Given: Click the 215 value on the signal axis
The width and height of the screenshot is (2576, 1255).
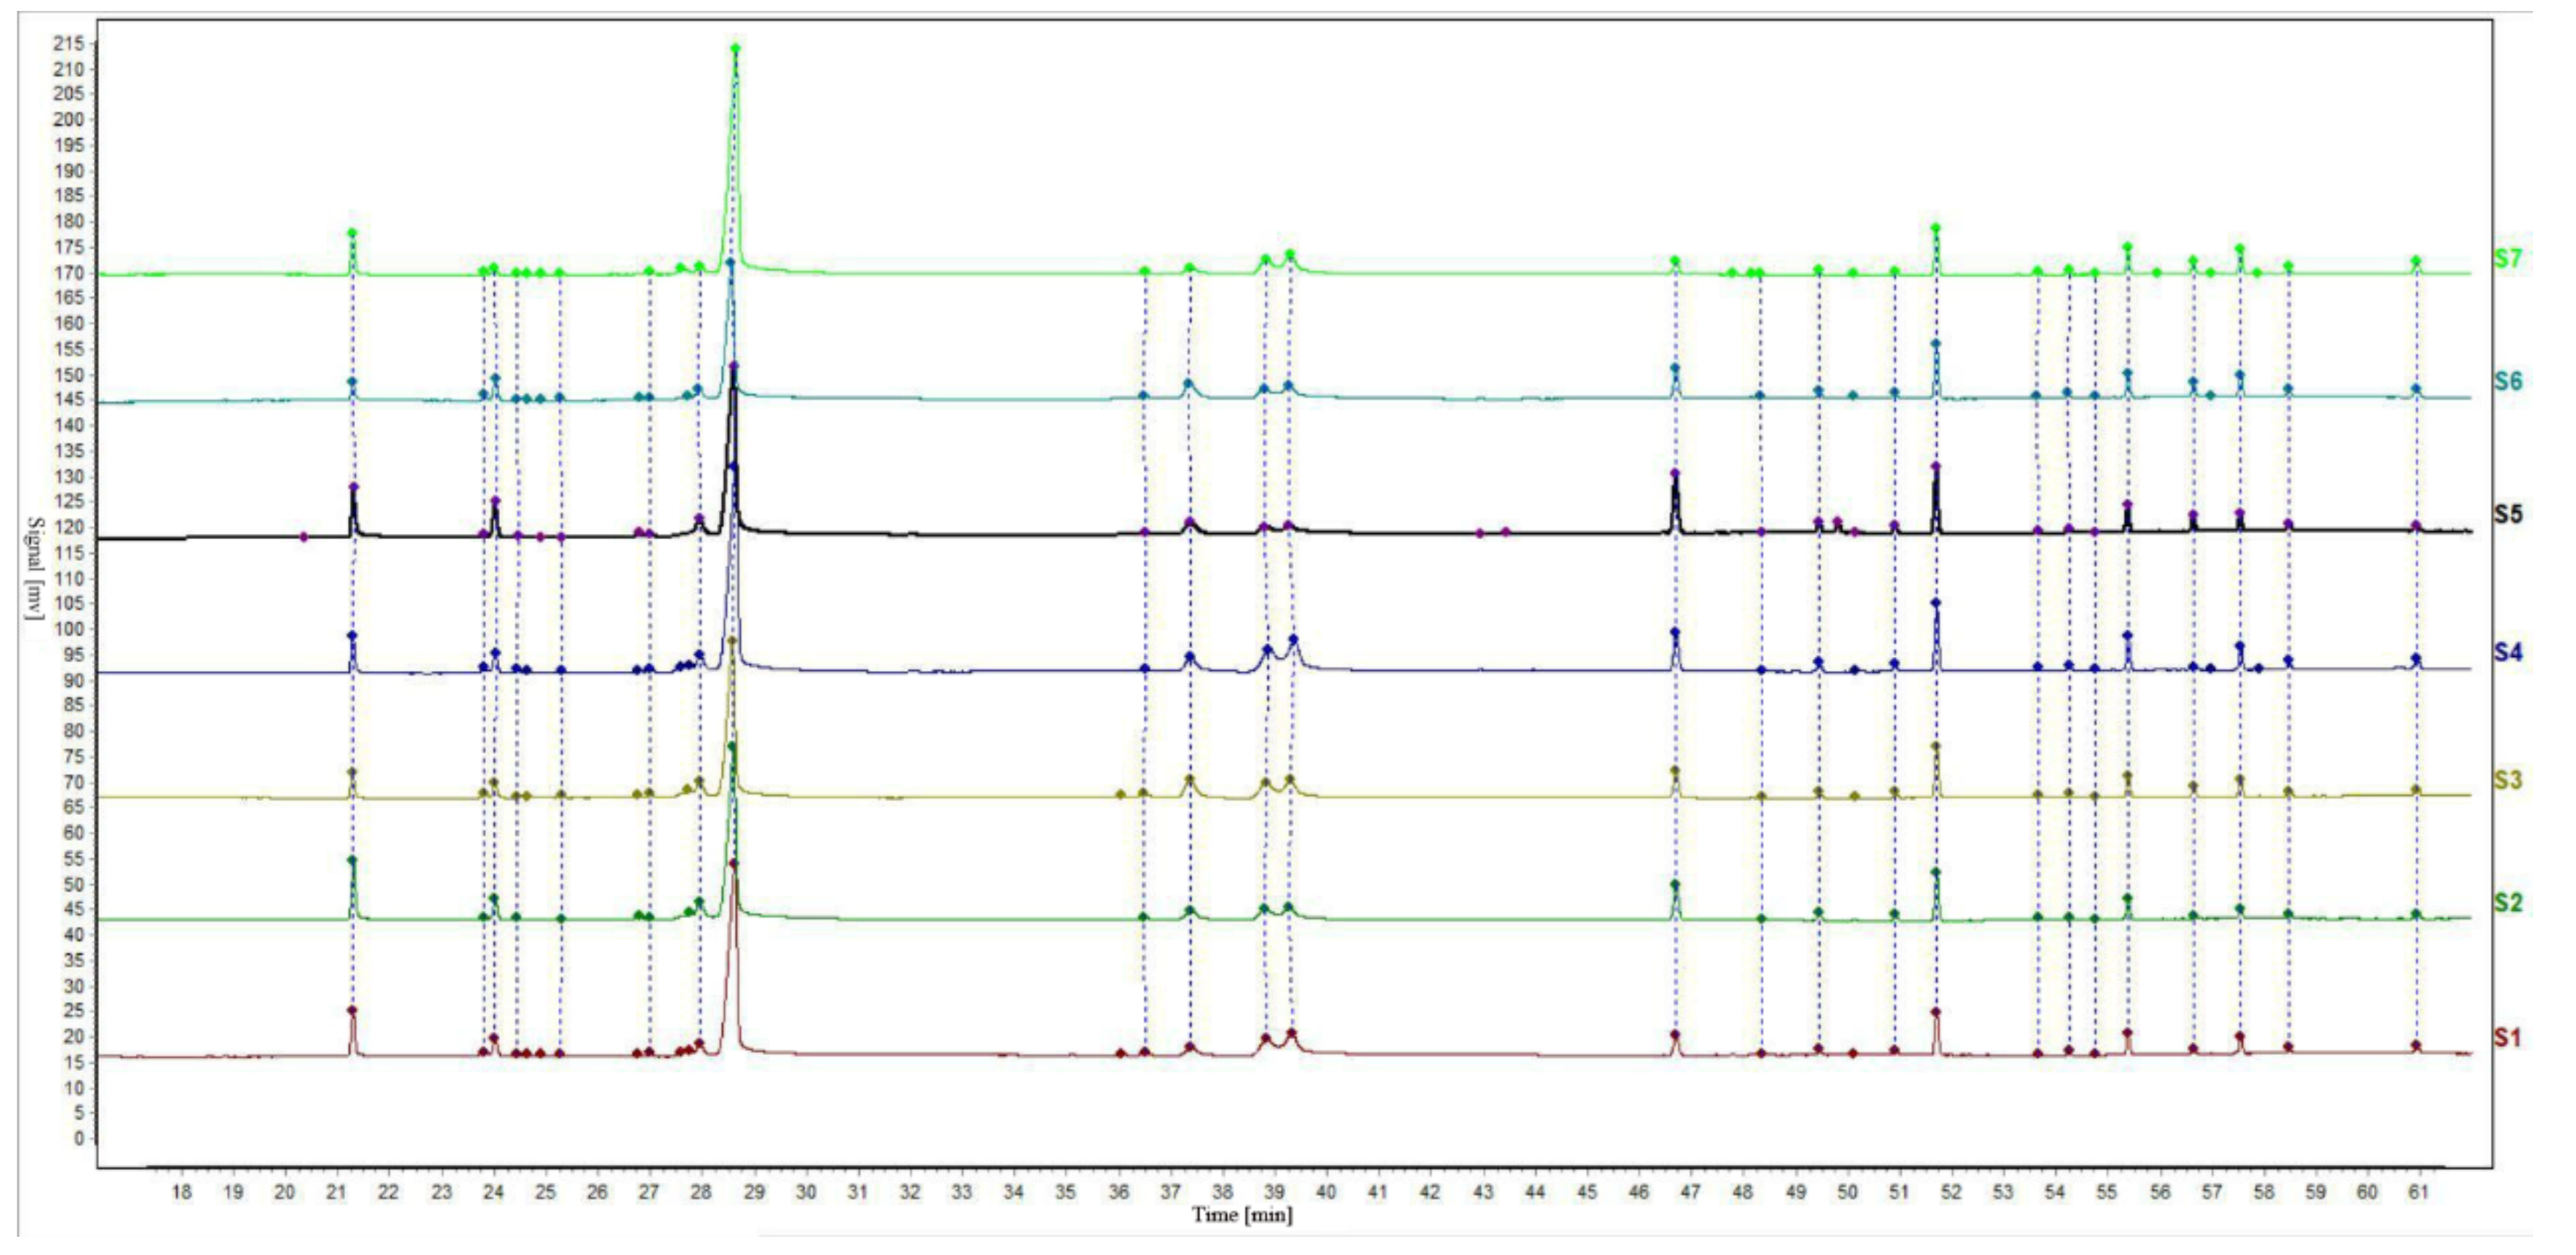Looking at the screenshot, I should tap(68, 43).
